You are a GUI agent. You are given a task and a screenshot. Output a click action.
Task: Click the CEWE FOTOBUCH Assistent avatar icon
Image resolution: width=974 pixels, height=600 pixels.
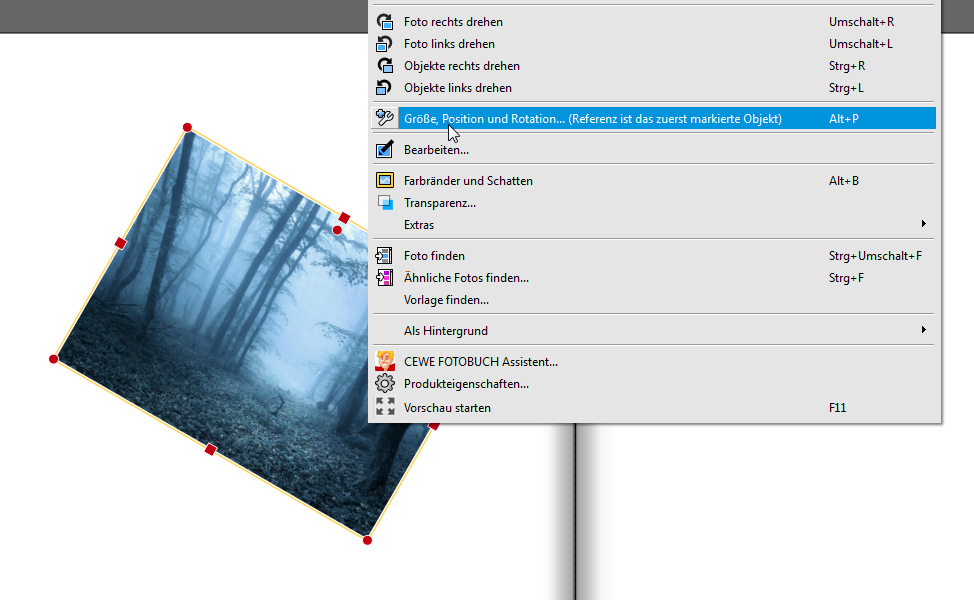385,361
